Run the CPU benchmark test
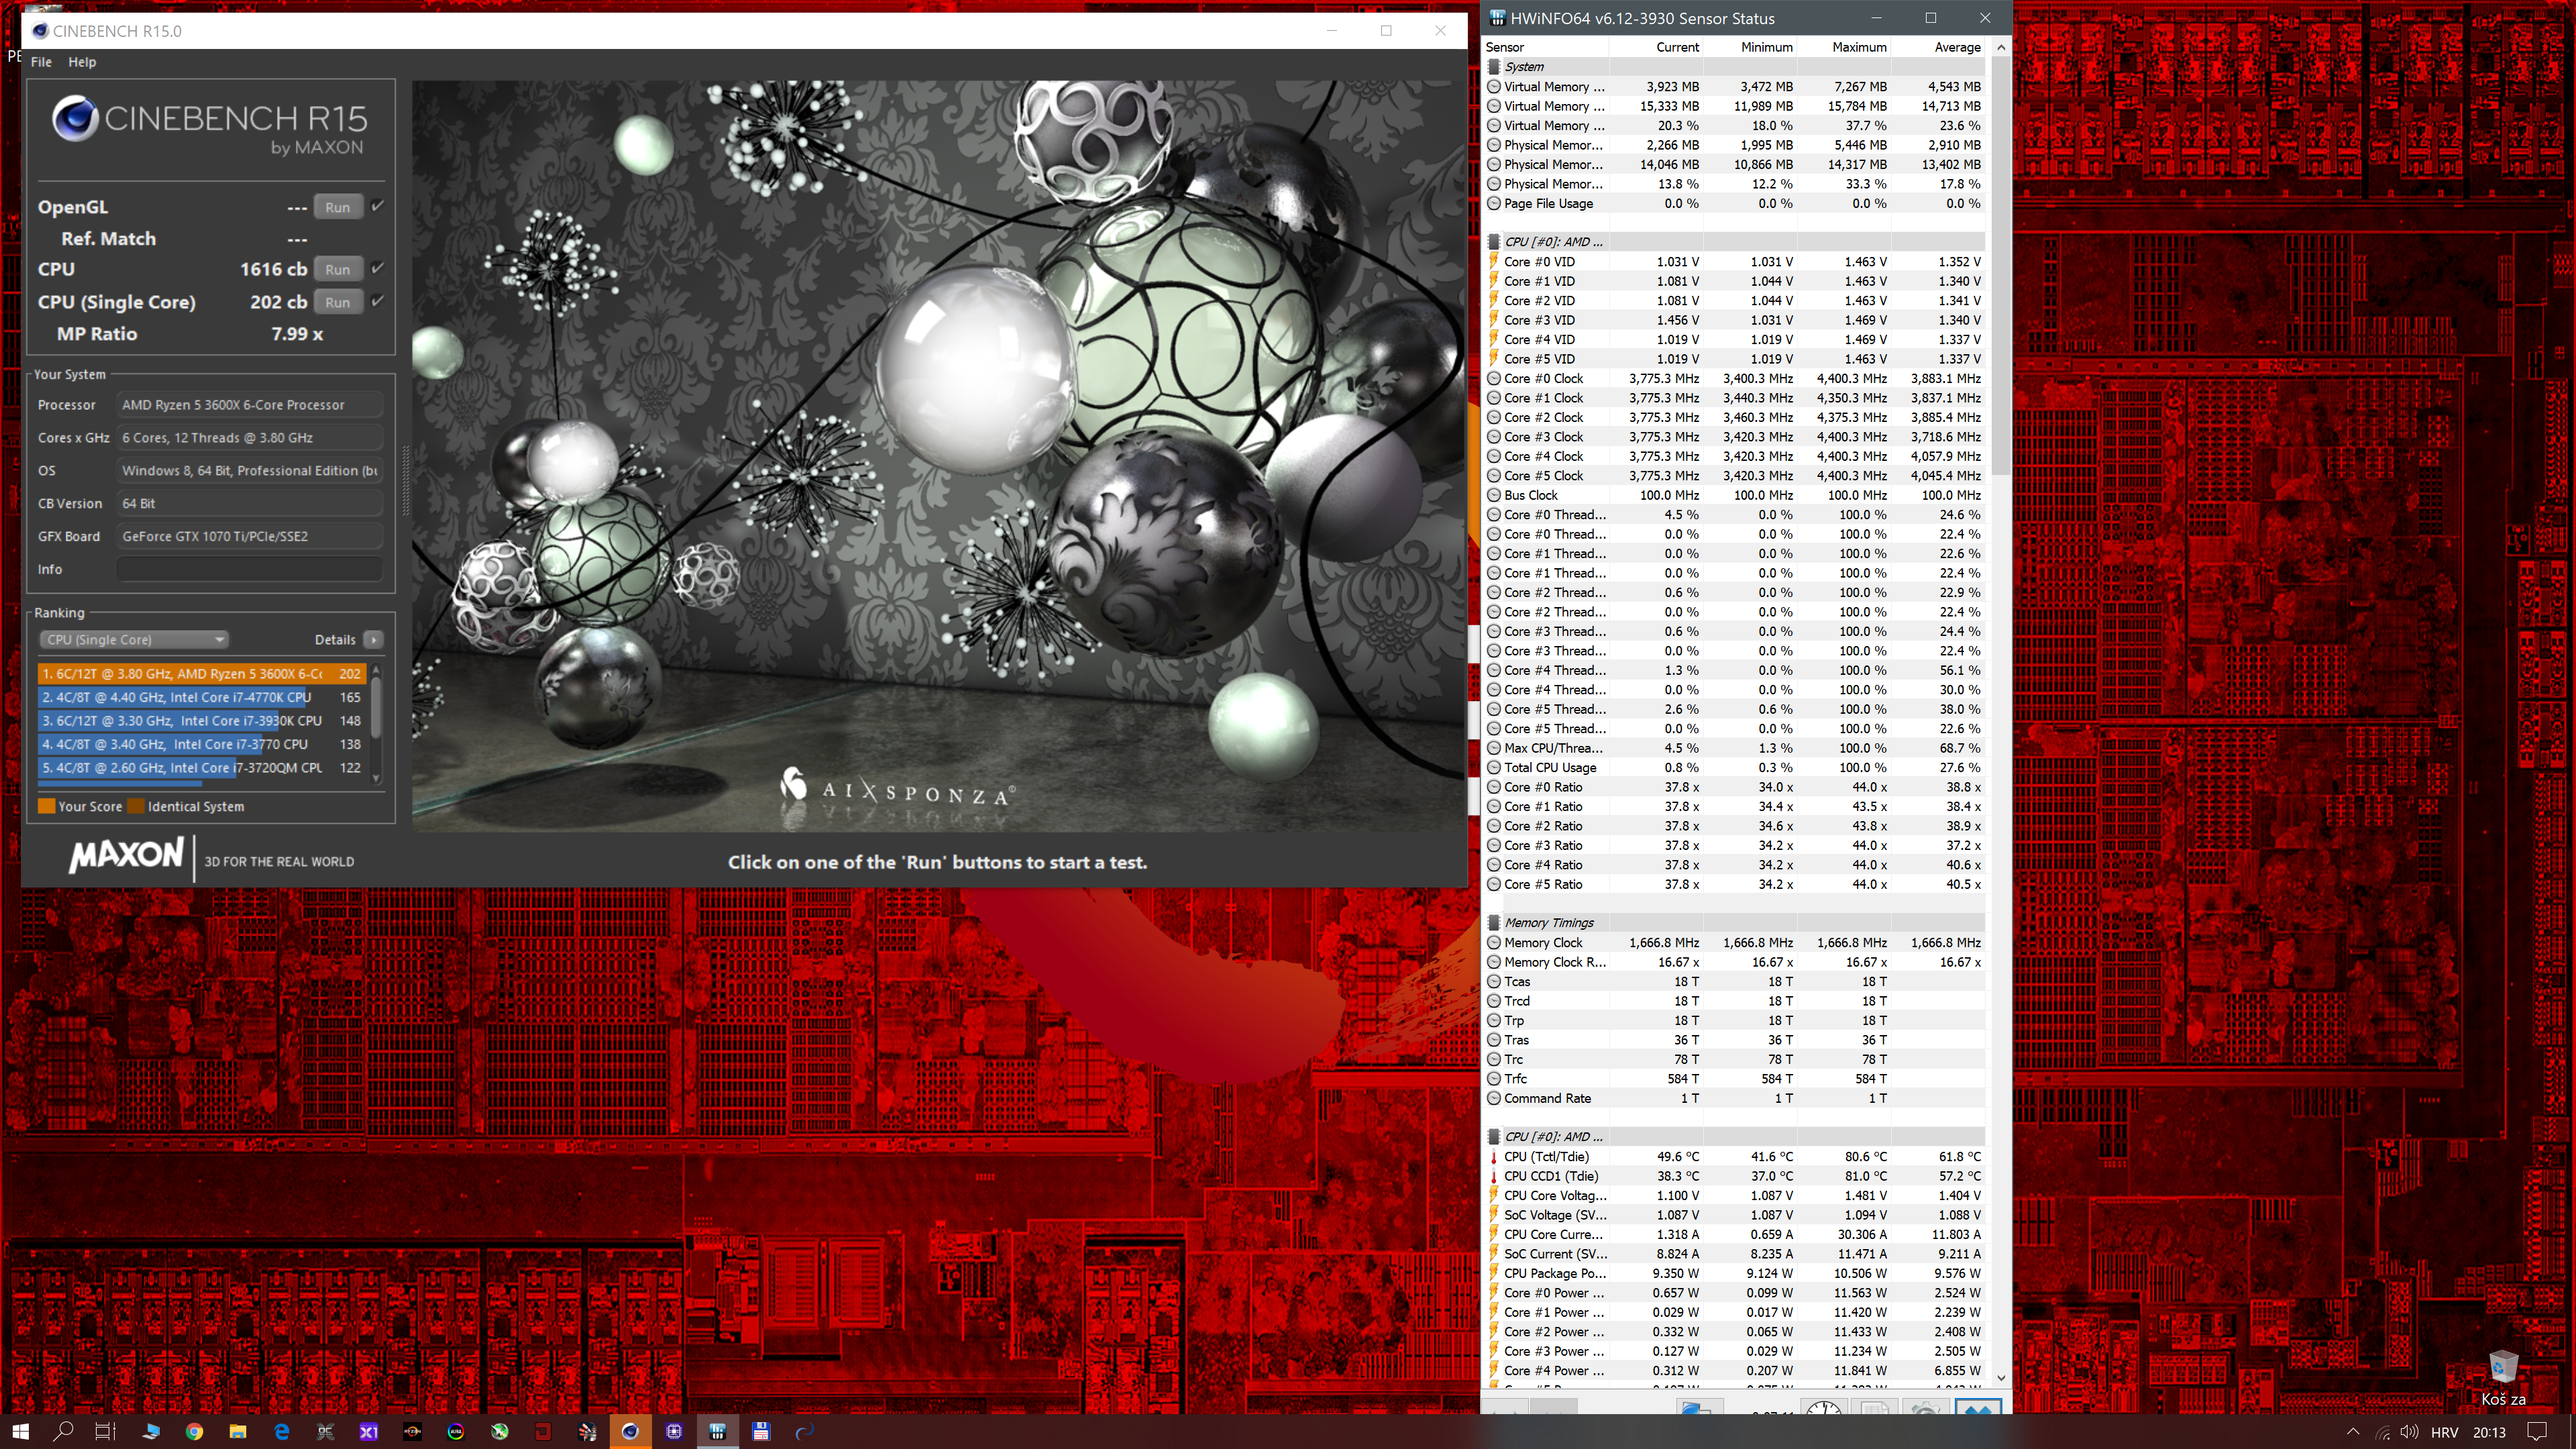The width and height of the screenshot is (2576, 1449). 338,269
